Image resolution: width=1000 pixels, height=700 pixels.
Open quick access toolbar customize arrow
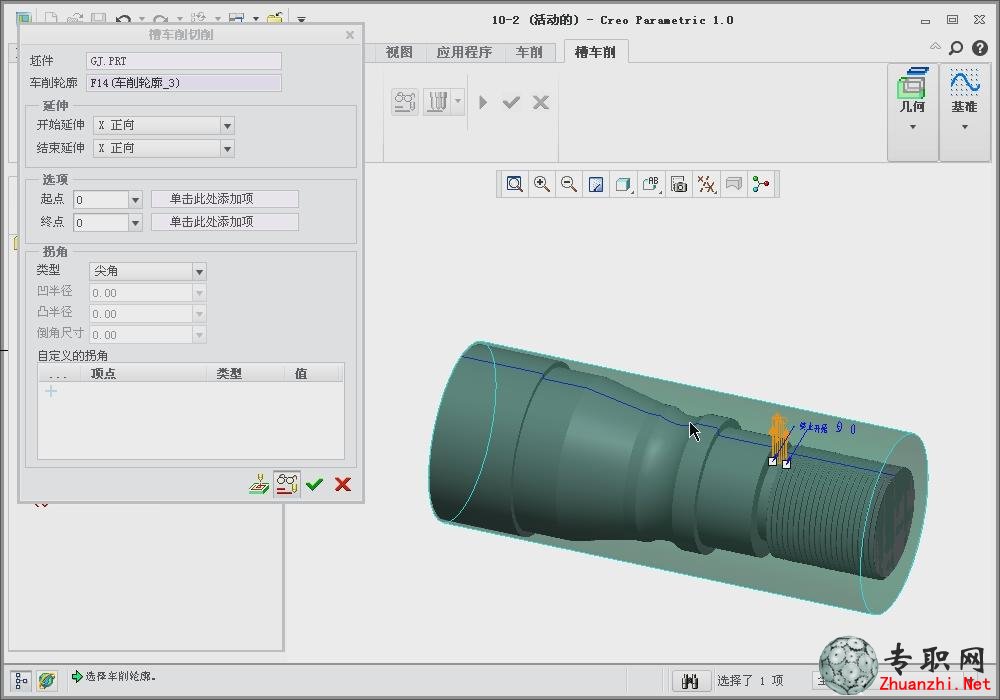[301, 20]
